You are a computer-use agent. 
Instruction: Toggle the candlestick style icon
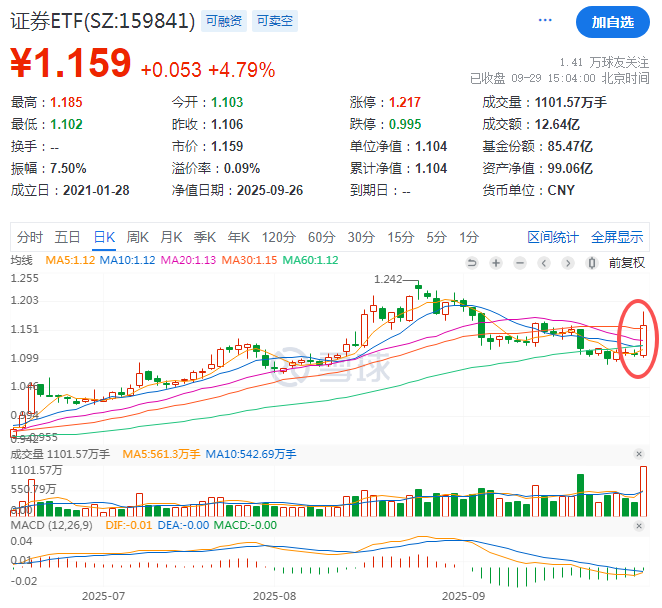pyautogui.click(x=591, y=263)
